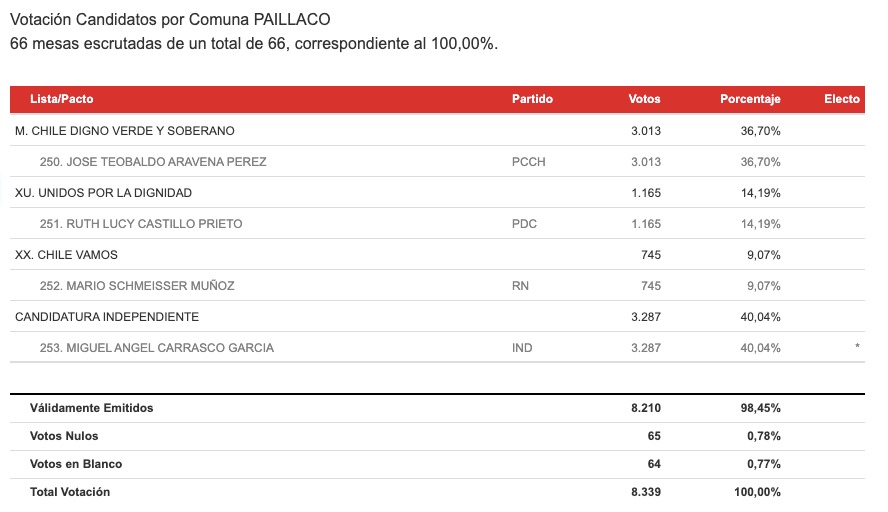This screenshot has height=512, width=888.
Task: Click the Votos Nulos summary row
Action: pyautogui.click(x=437, y=436)
